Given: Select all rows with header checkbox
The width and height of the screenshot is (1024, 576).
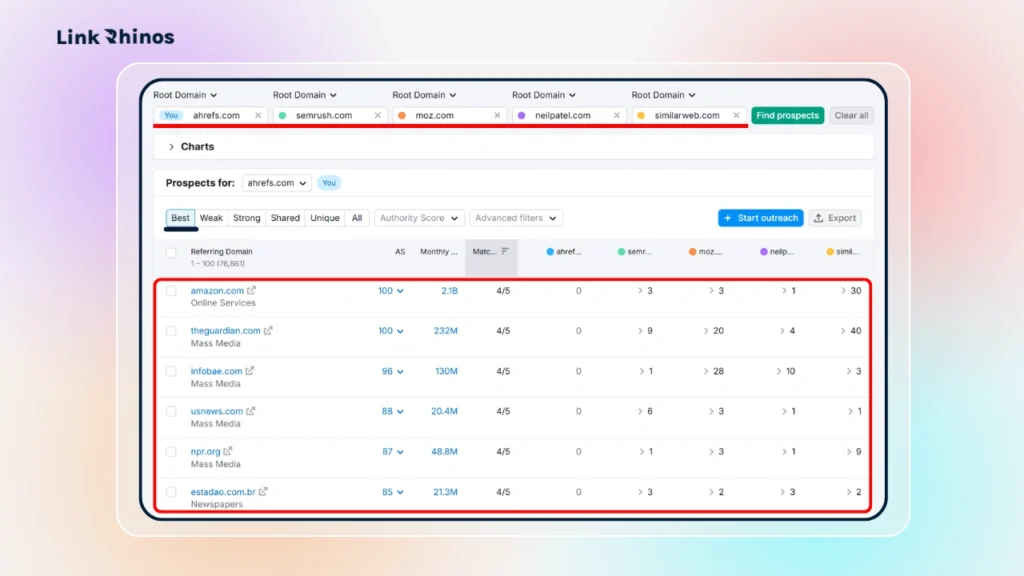Looking at the screenshot, I should click(171, 253).
